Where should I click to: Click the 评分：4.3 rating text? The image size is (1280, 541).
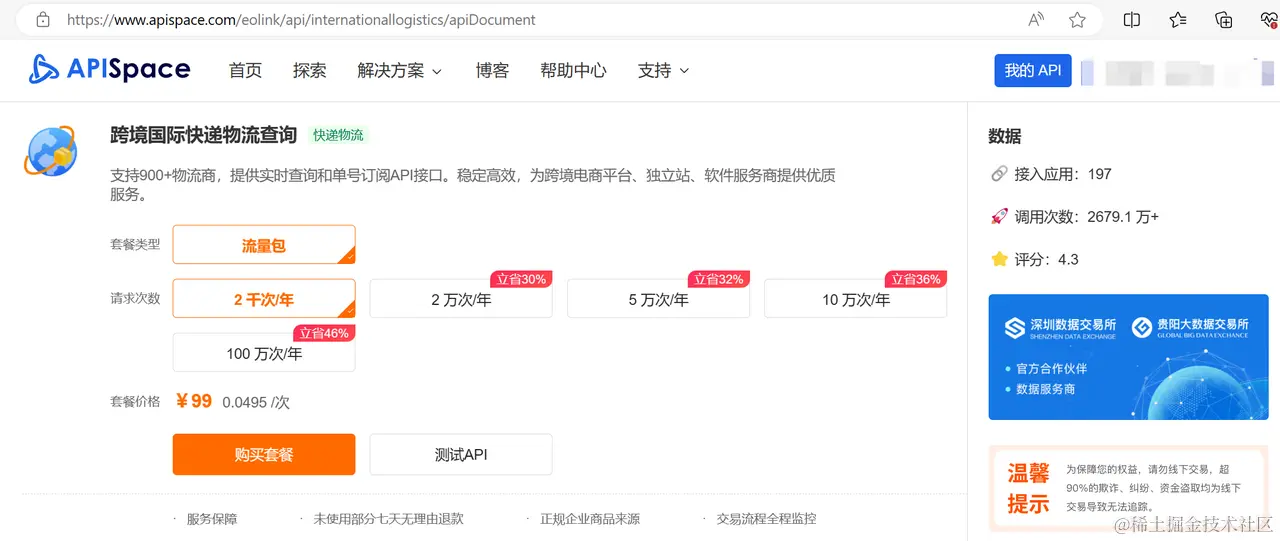(1047, 259)
